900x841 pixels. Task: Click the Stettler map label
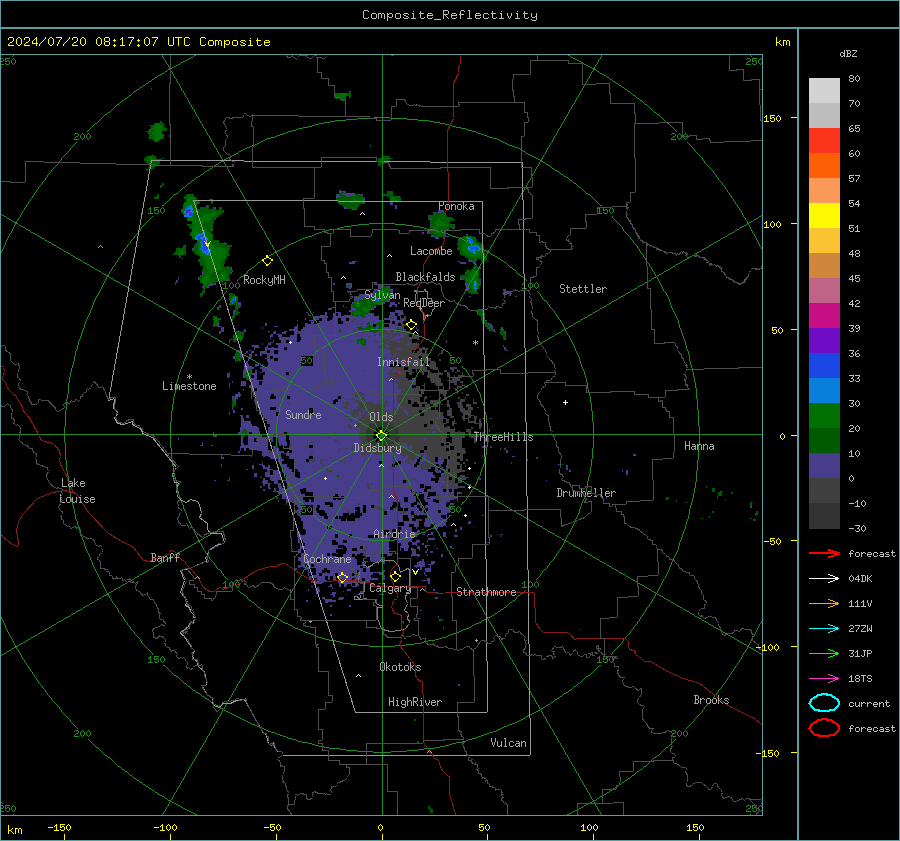[x=583, y=289]
